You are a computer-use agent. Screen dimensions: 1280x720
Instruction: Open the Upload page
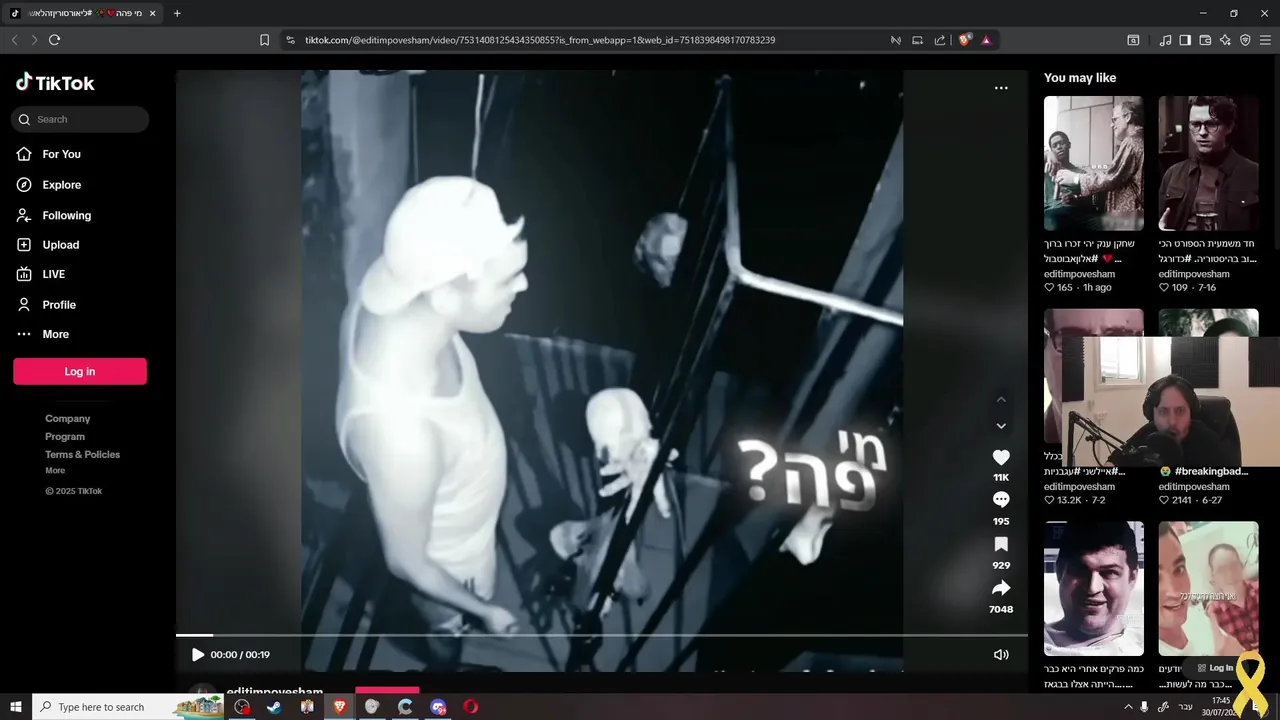(x=60, y=245)
